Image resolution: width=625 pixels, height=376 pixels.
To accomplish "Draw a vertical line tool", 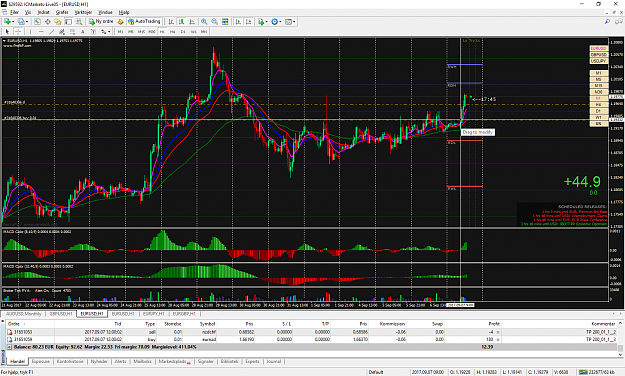I will (30, 31).
